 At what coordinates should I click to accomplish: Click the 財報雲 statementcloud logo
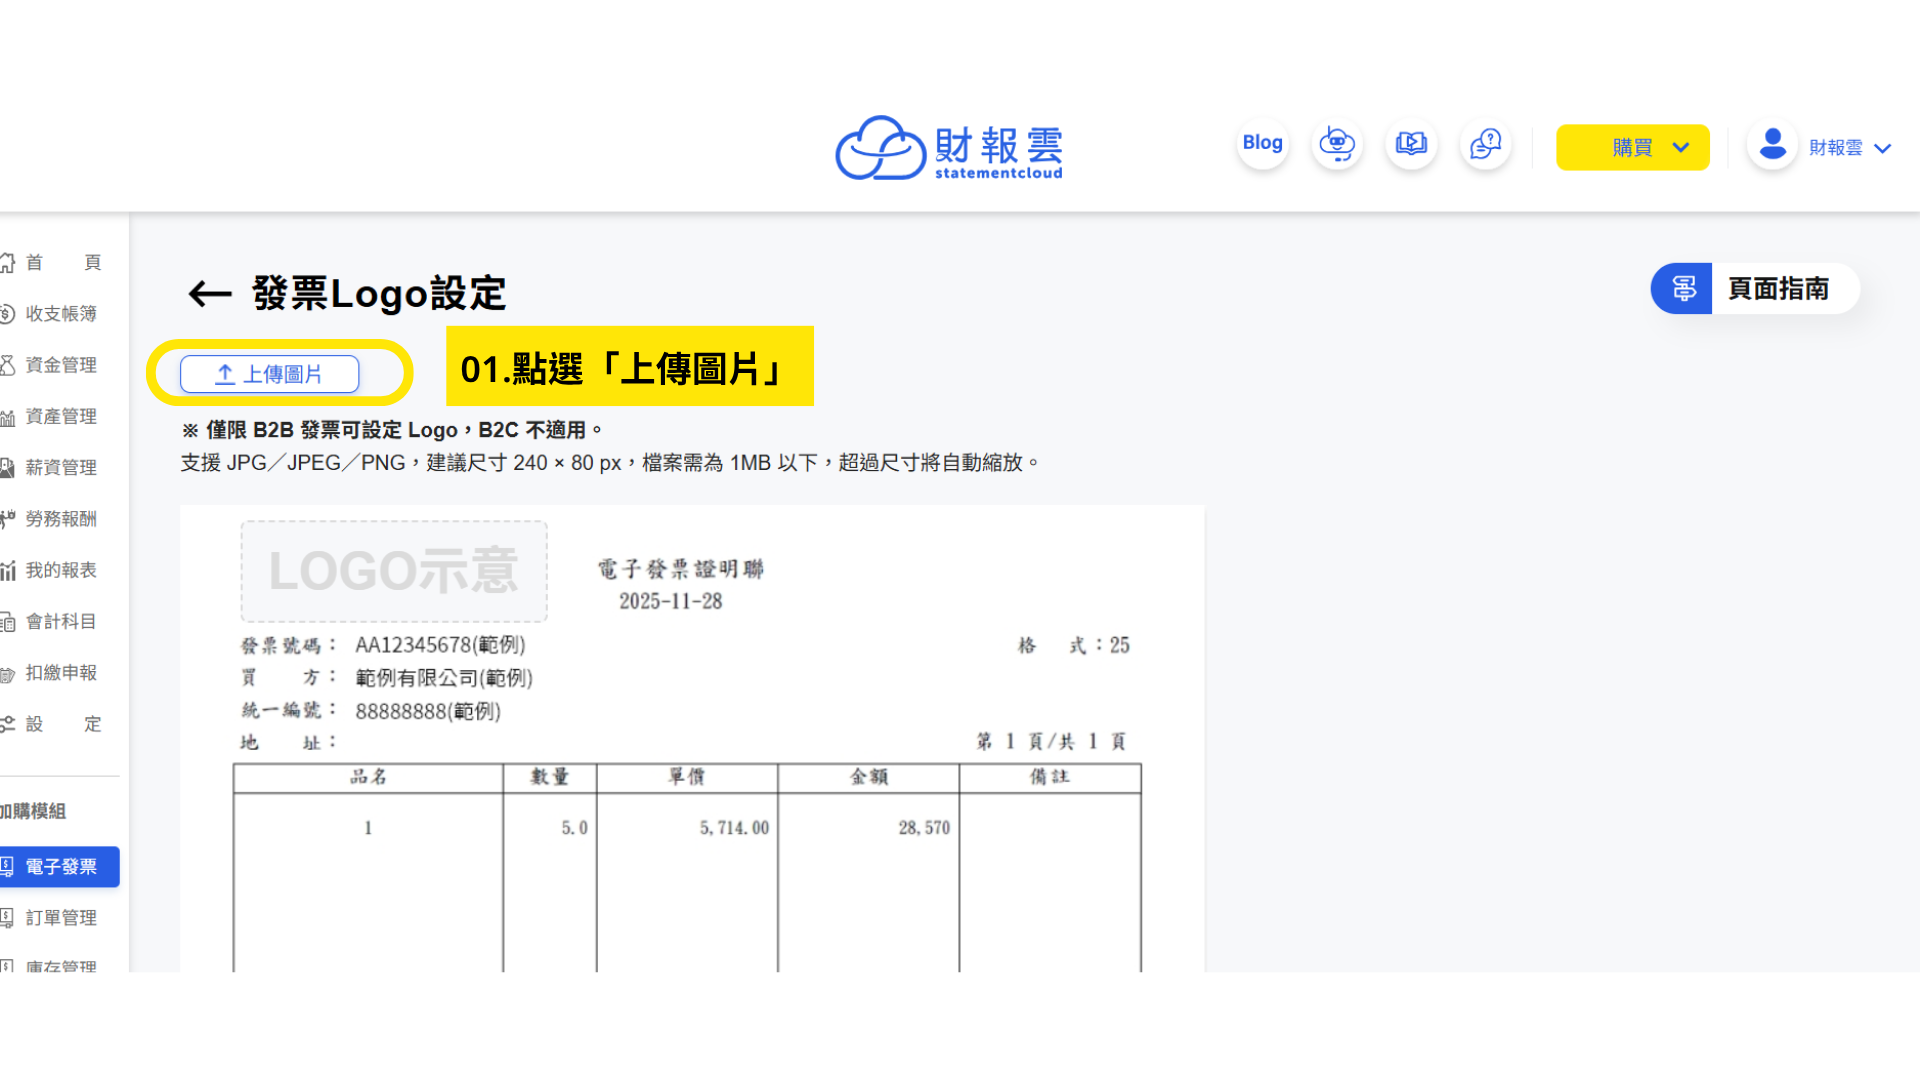tap(948, 148)
